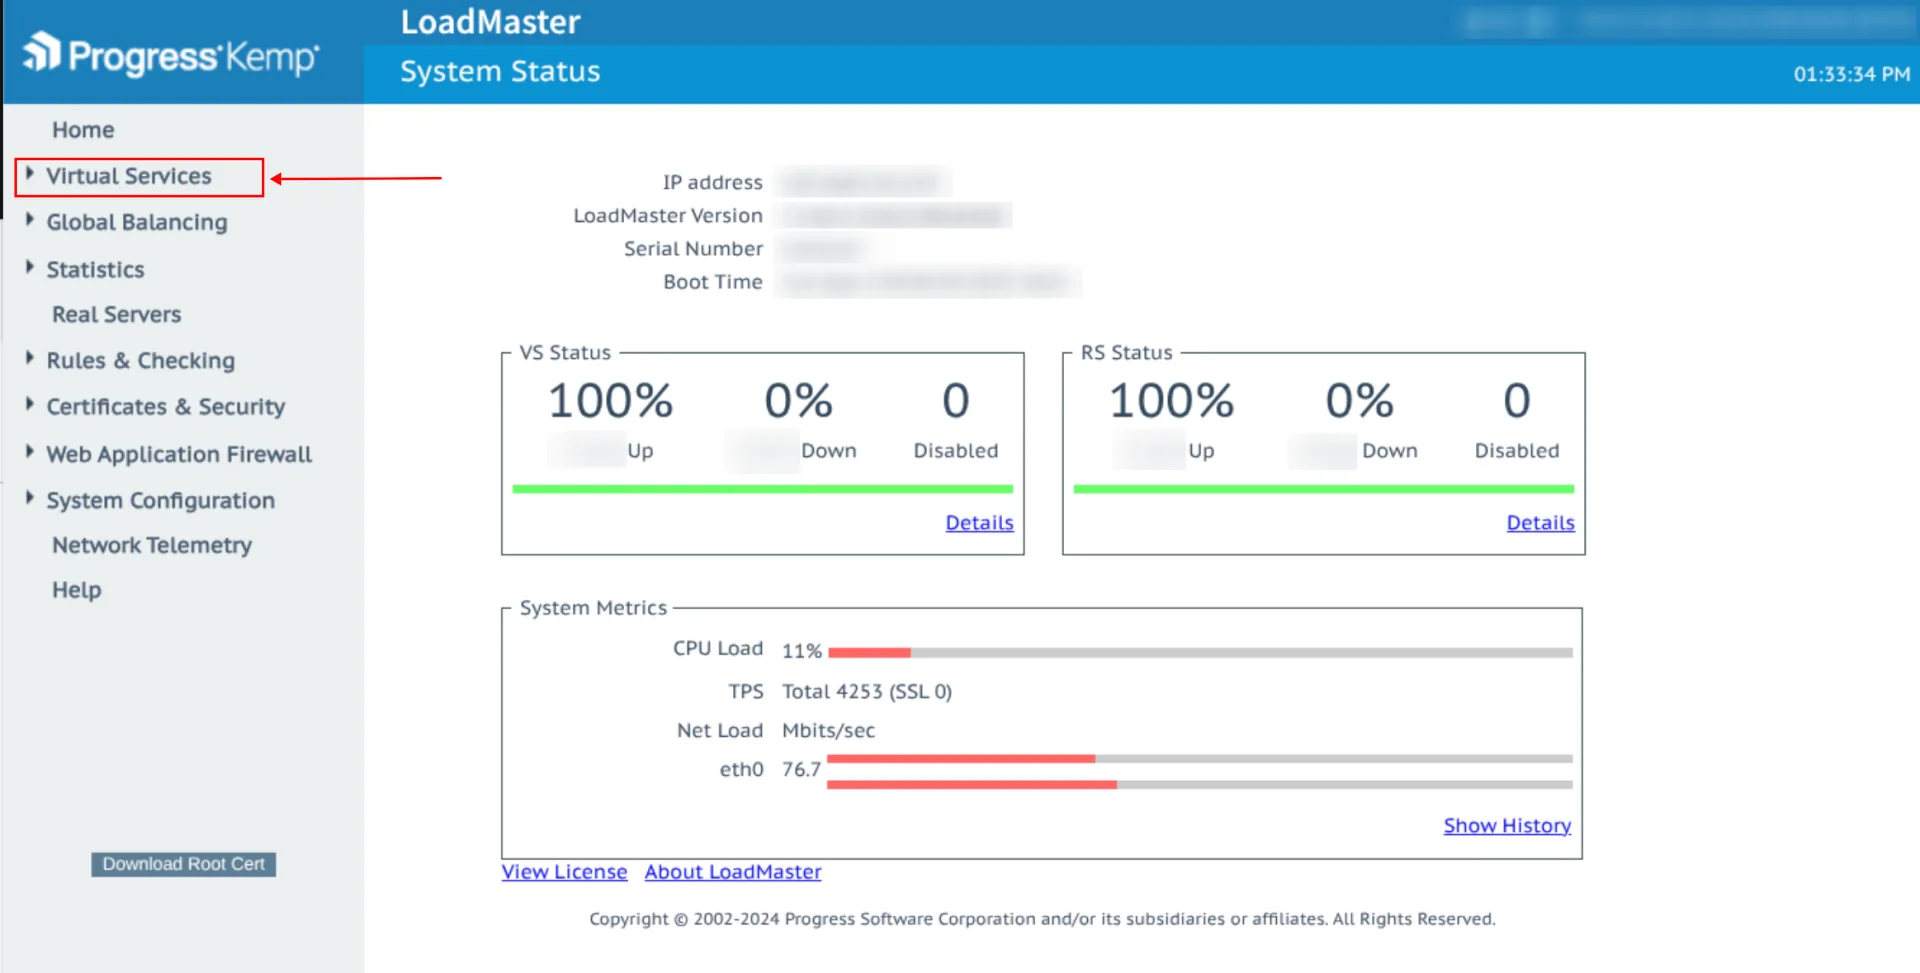The height and width of the screenshot is (973, 1920).
Task: Expand the Global Balancing arrow
Action: tap(30, 220)
